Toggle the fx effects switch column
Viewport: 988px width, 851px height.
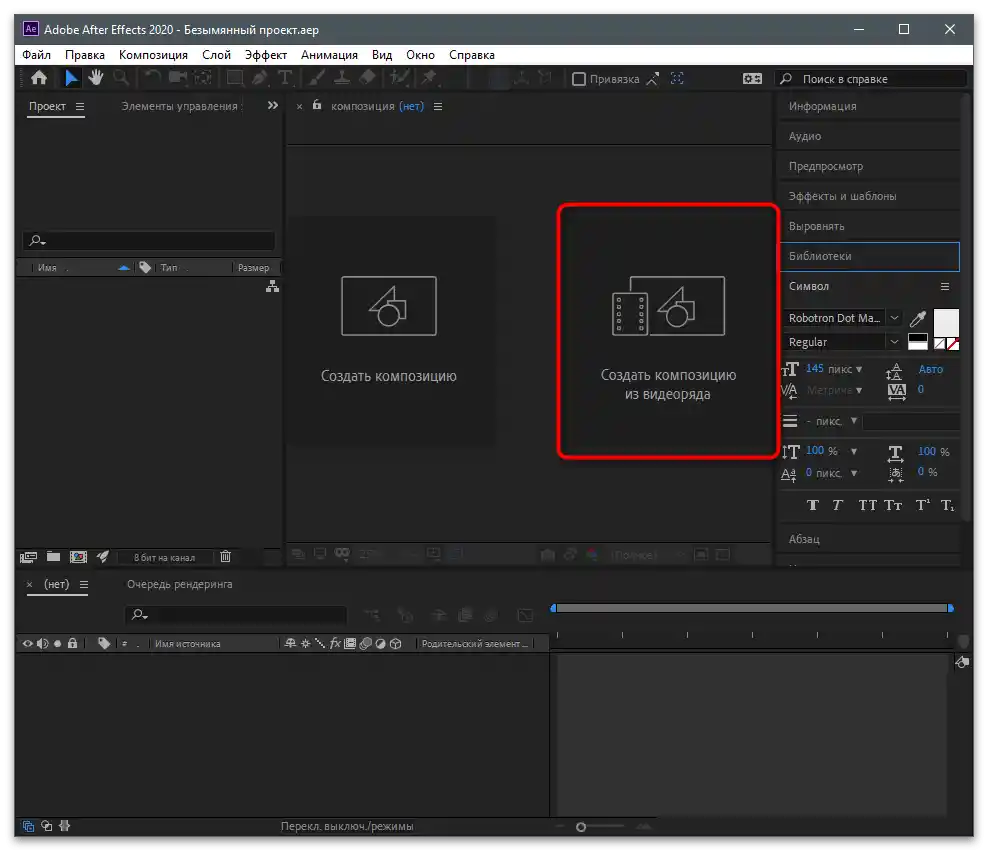pos(335,643)
